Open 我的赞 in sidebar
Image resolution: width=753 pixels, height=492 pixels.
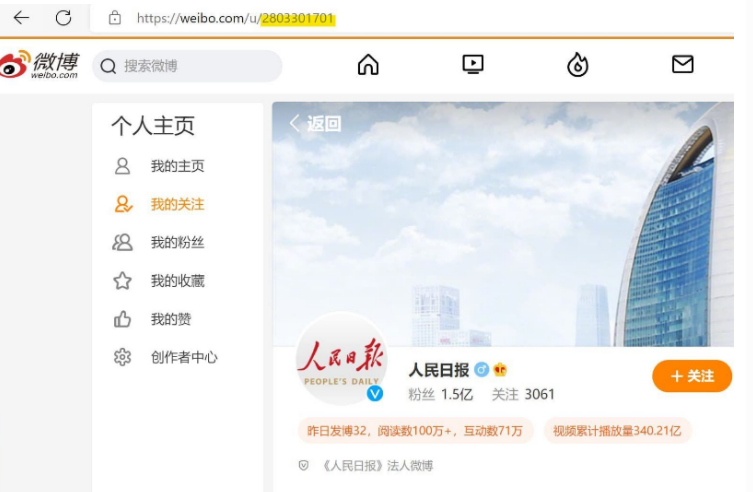point(171,319)
